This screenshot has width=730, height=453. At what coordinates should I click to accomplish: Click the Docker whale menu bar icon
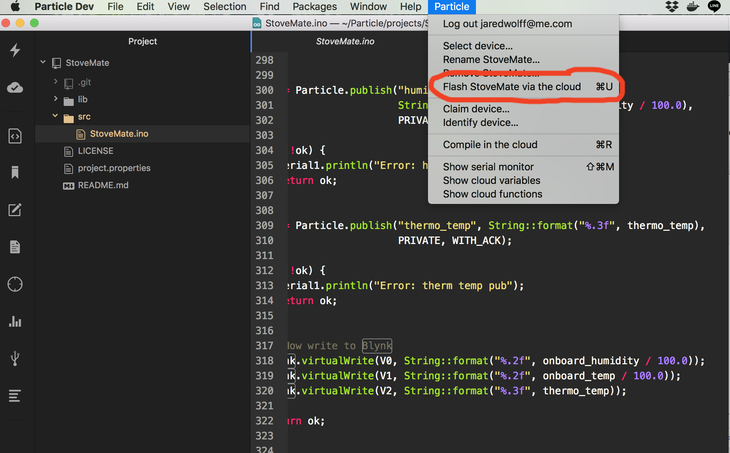click(693, 7)
